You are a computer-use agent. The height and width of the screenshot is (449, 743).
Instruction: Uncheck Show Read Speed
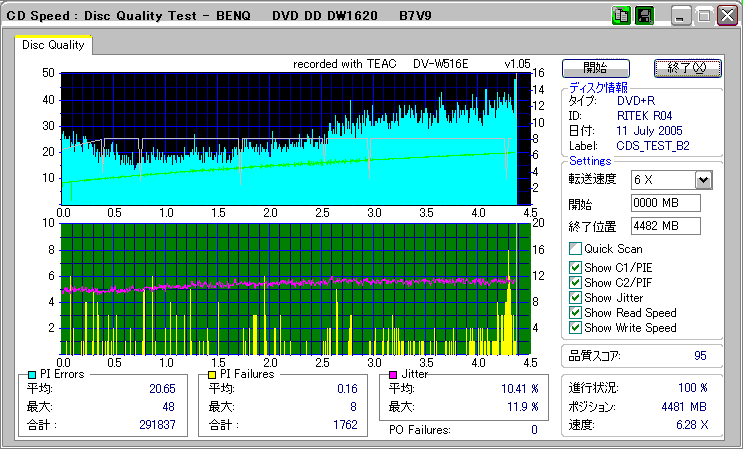(x=575, y=312)
